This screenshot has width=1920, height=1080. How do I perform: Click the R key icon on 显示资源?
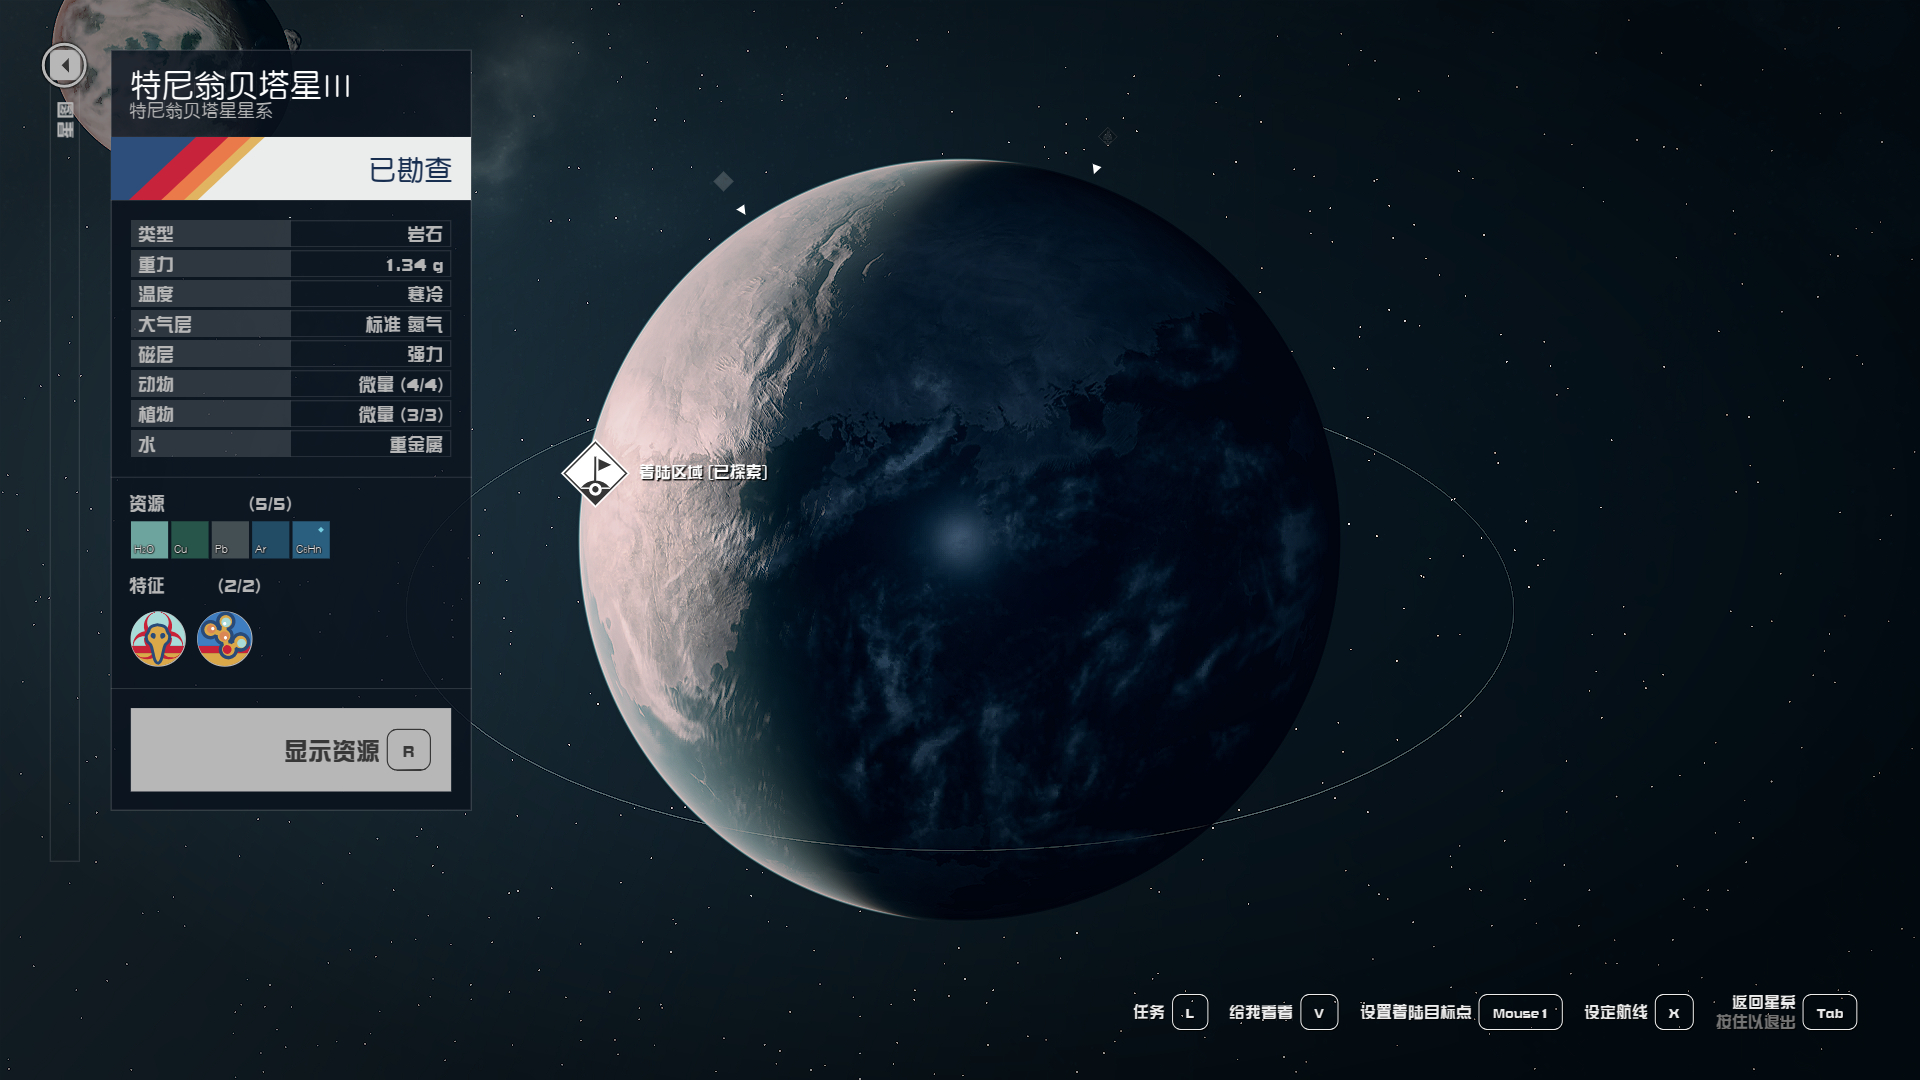[x=408, y=751]
